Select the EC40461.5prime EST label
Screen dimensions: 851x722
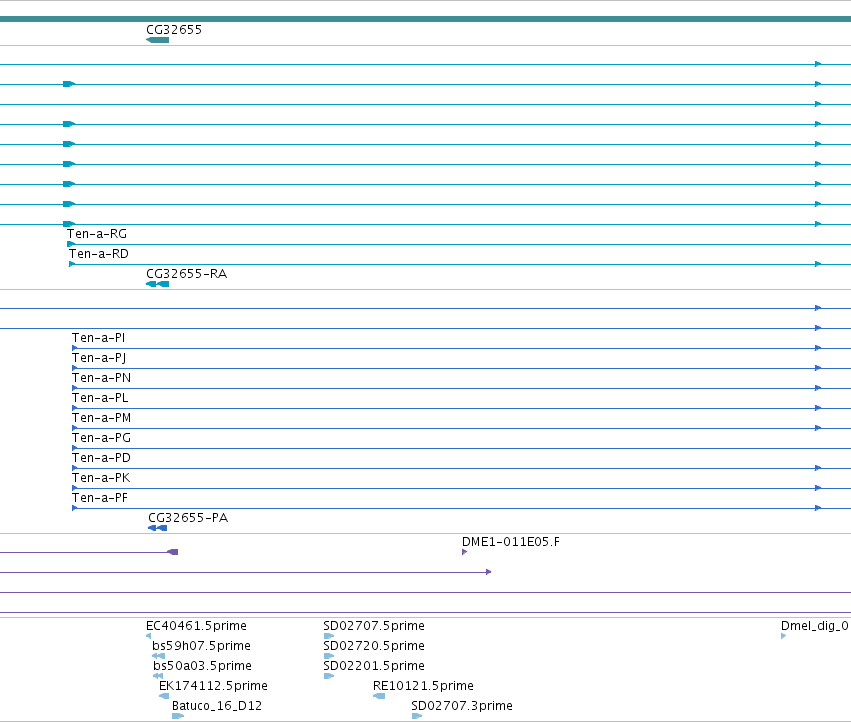(x=196, y=626)
